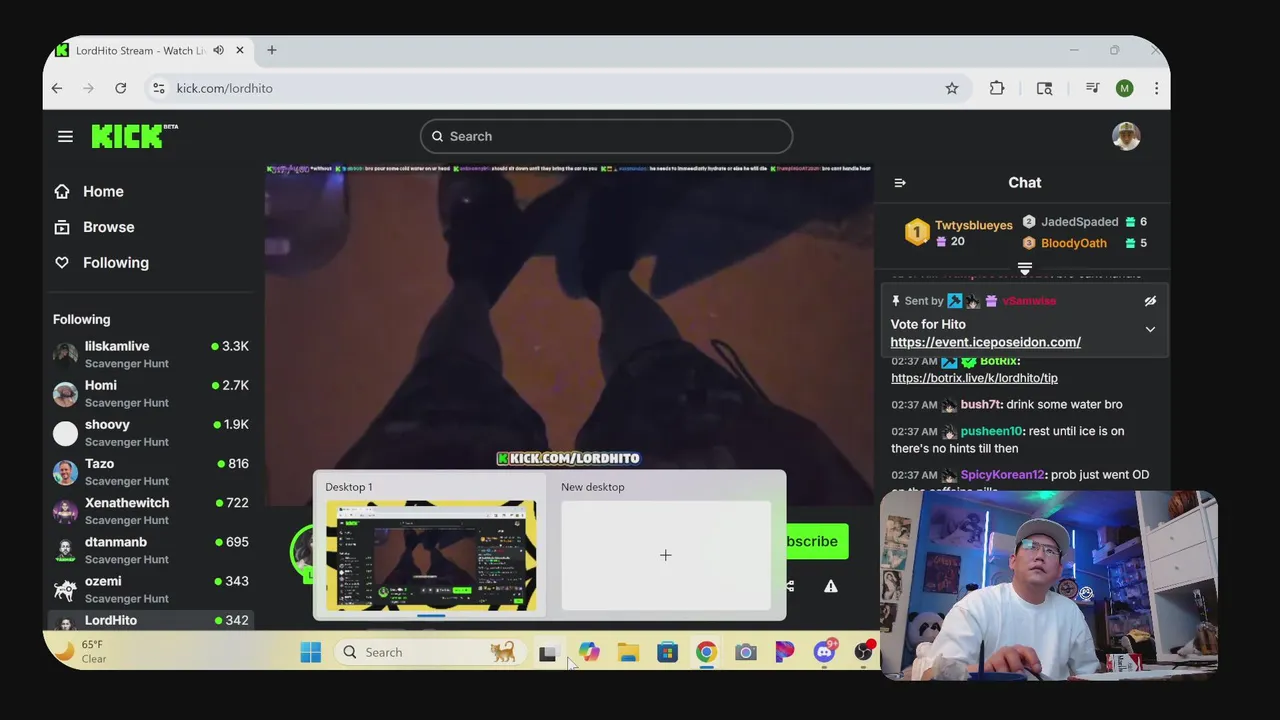Open File Explorer from taskbar
The height and width of the screenshot is (720, 1280).
628,652
